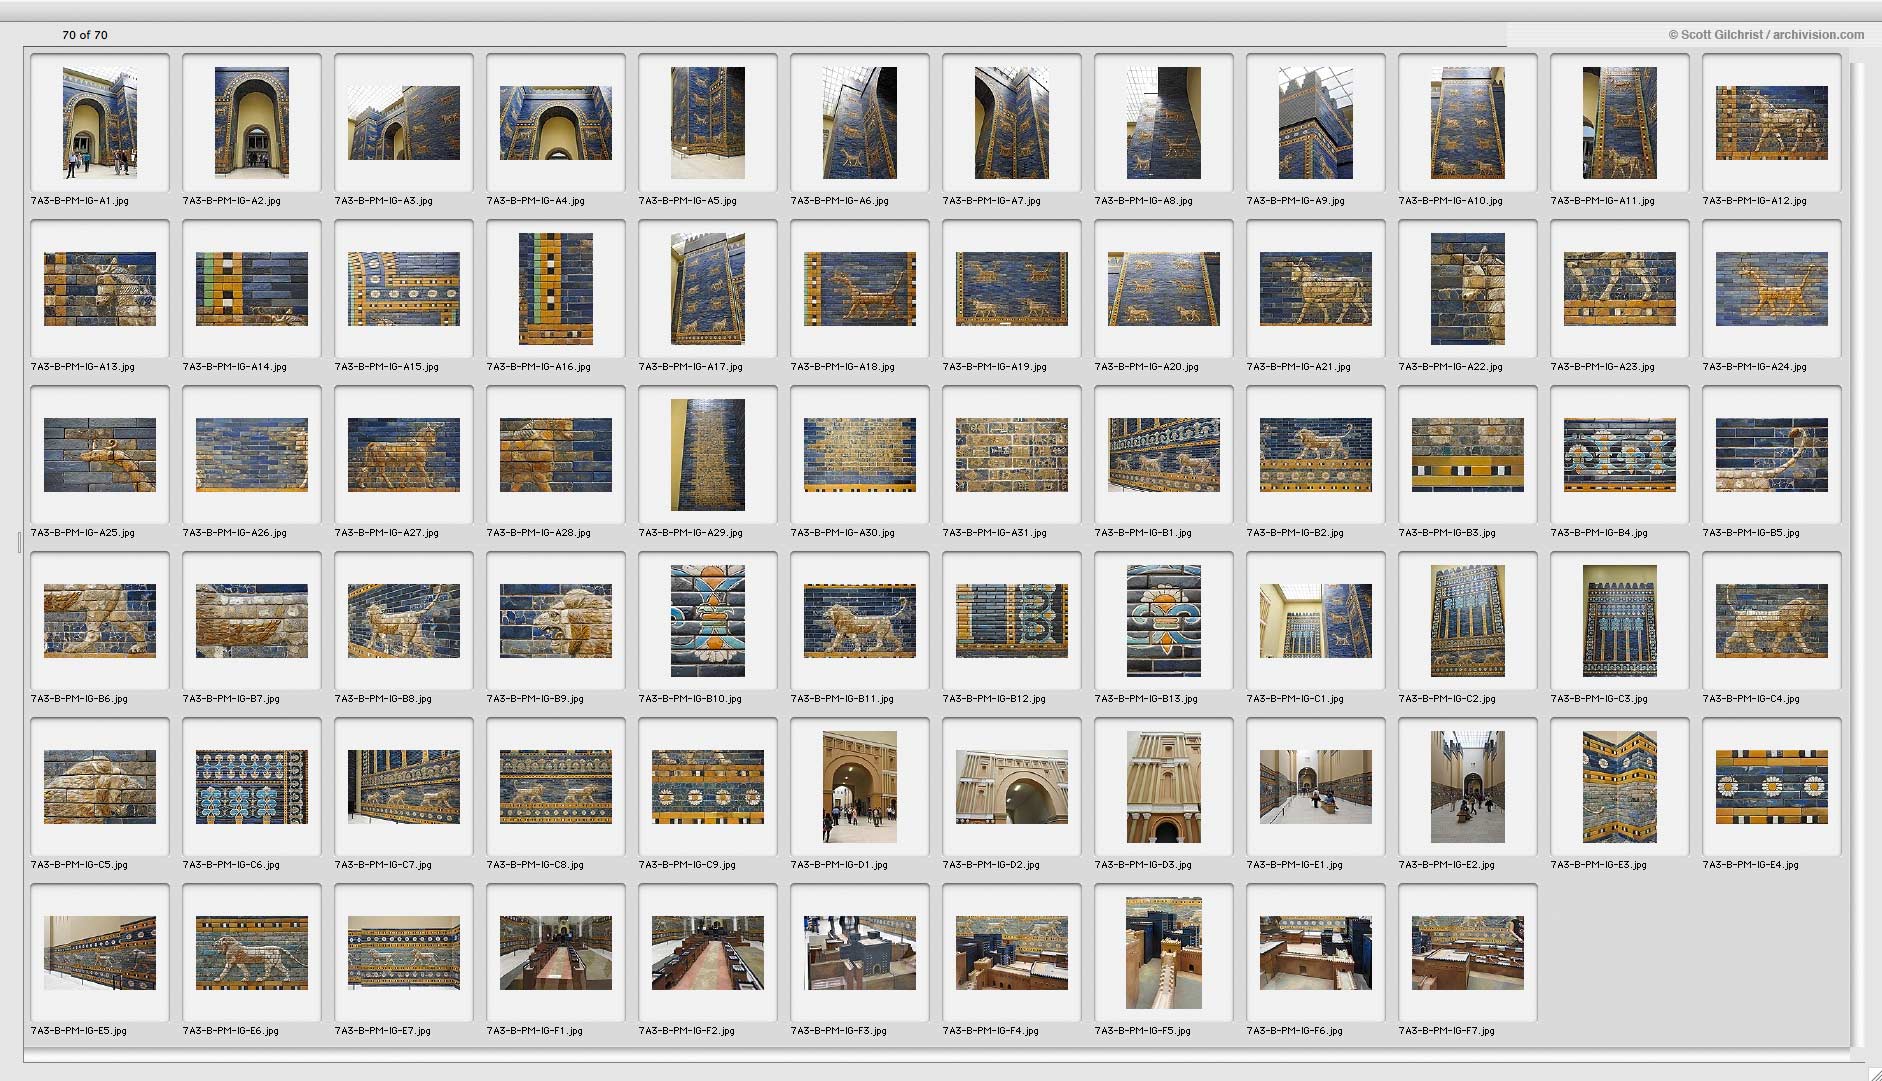Click the label 7A3-B-PM-IG-C5.jpg
1882x1081 pixels.
79,865
